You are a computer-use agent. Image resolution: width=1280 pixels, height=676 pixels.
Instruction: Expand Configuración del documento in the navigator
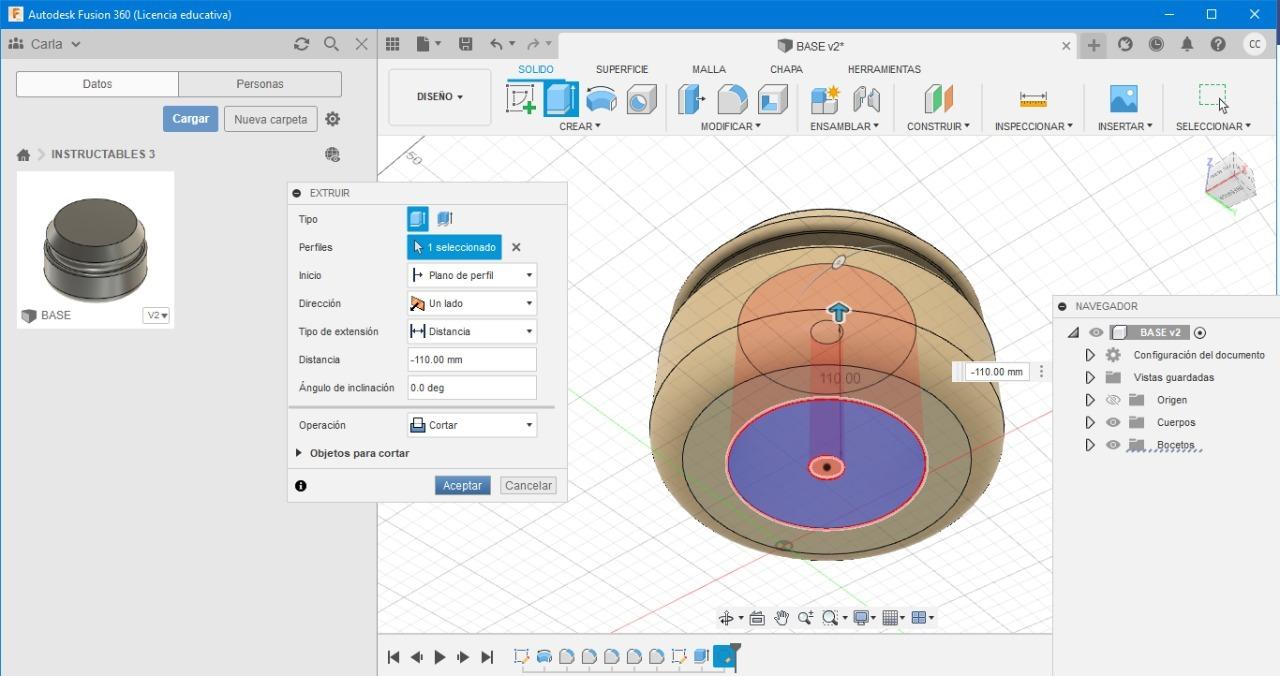pos(1090,355)
